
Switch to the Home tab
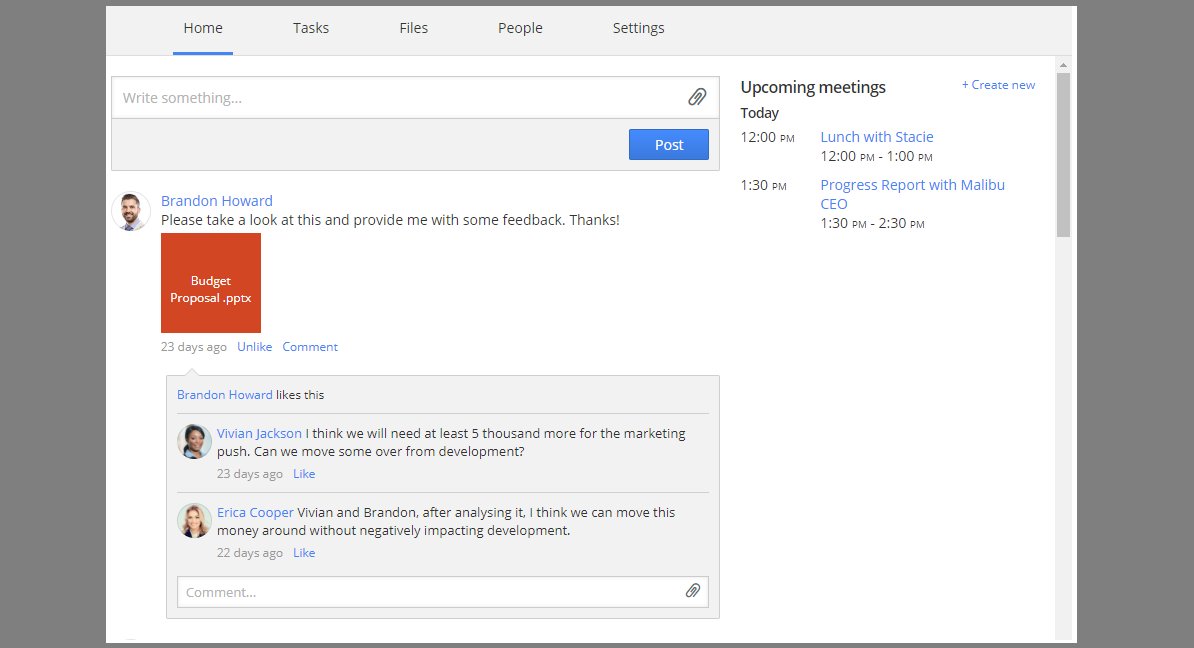click(x=203, y=28)
